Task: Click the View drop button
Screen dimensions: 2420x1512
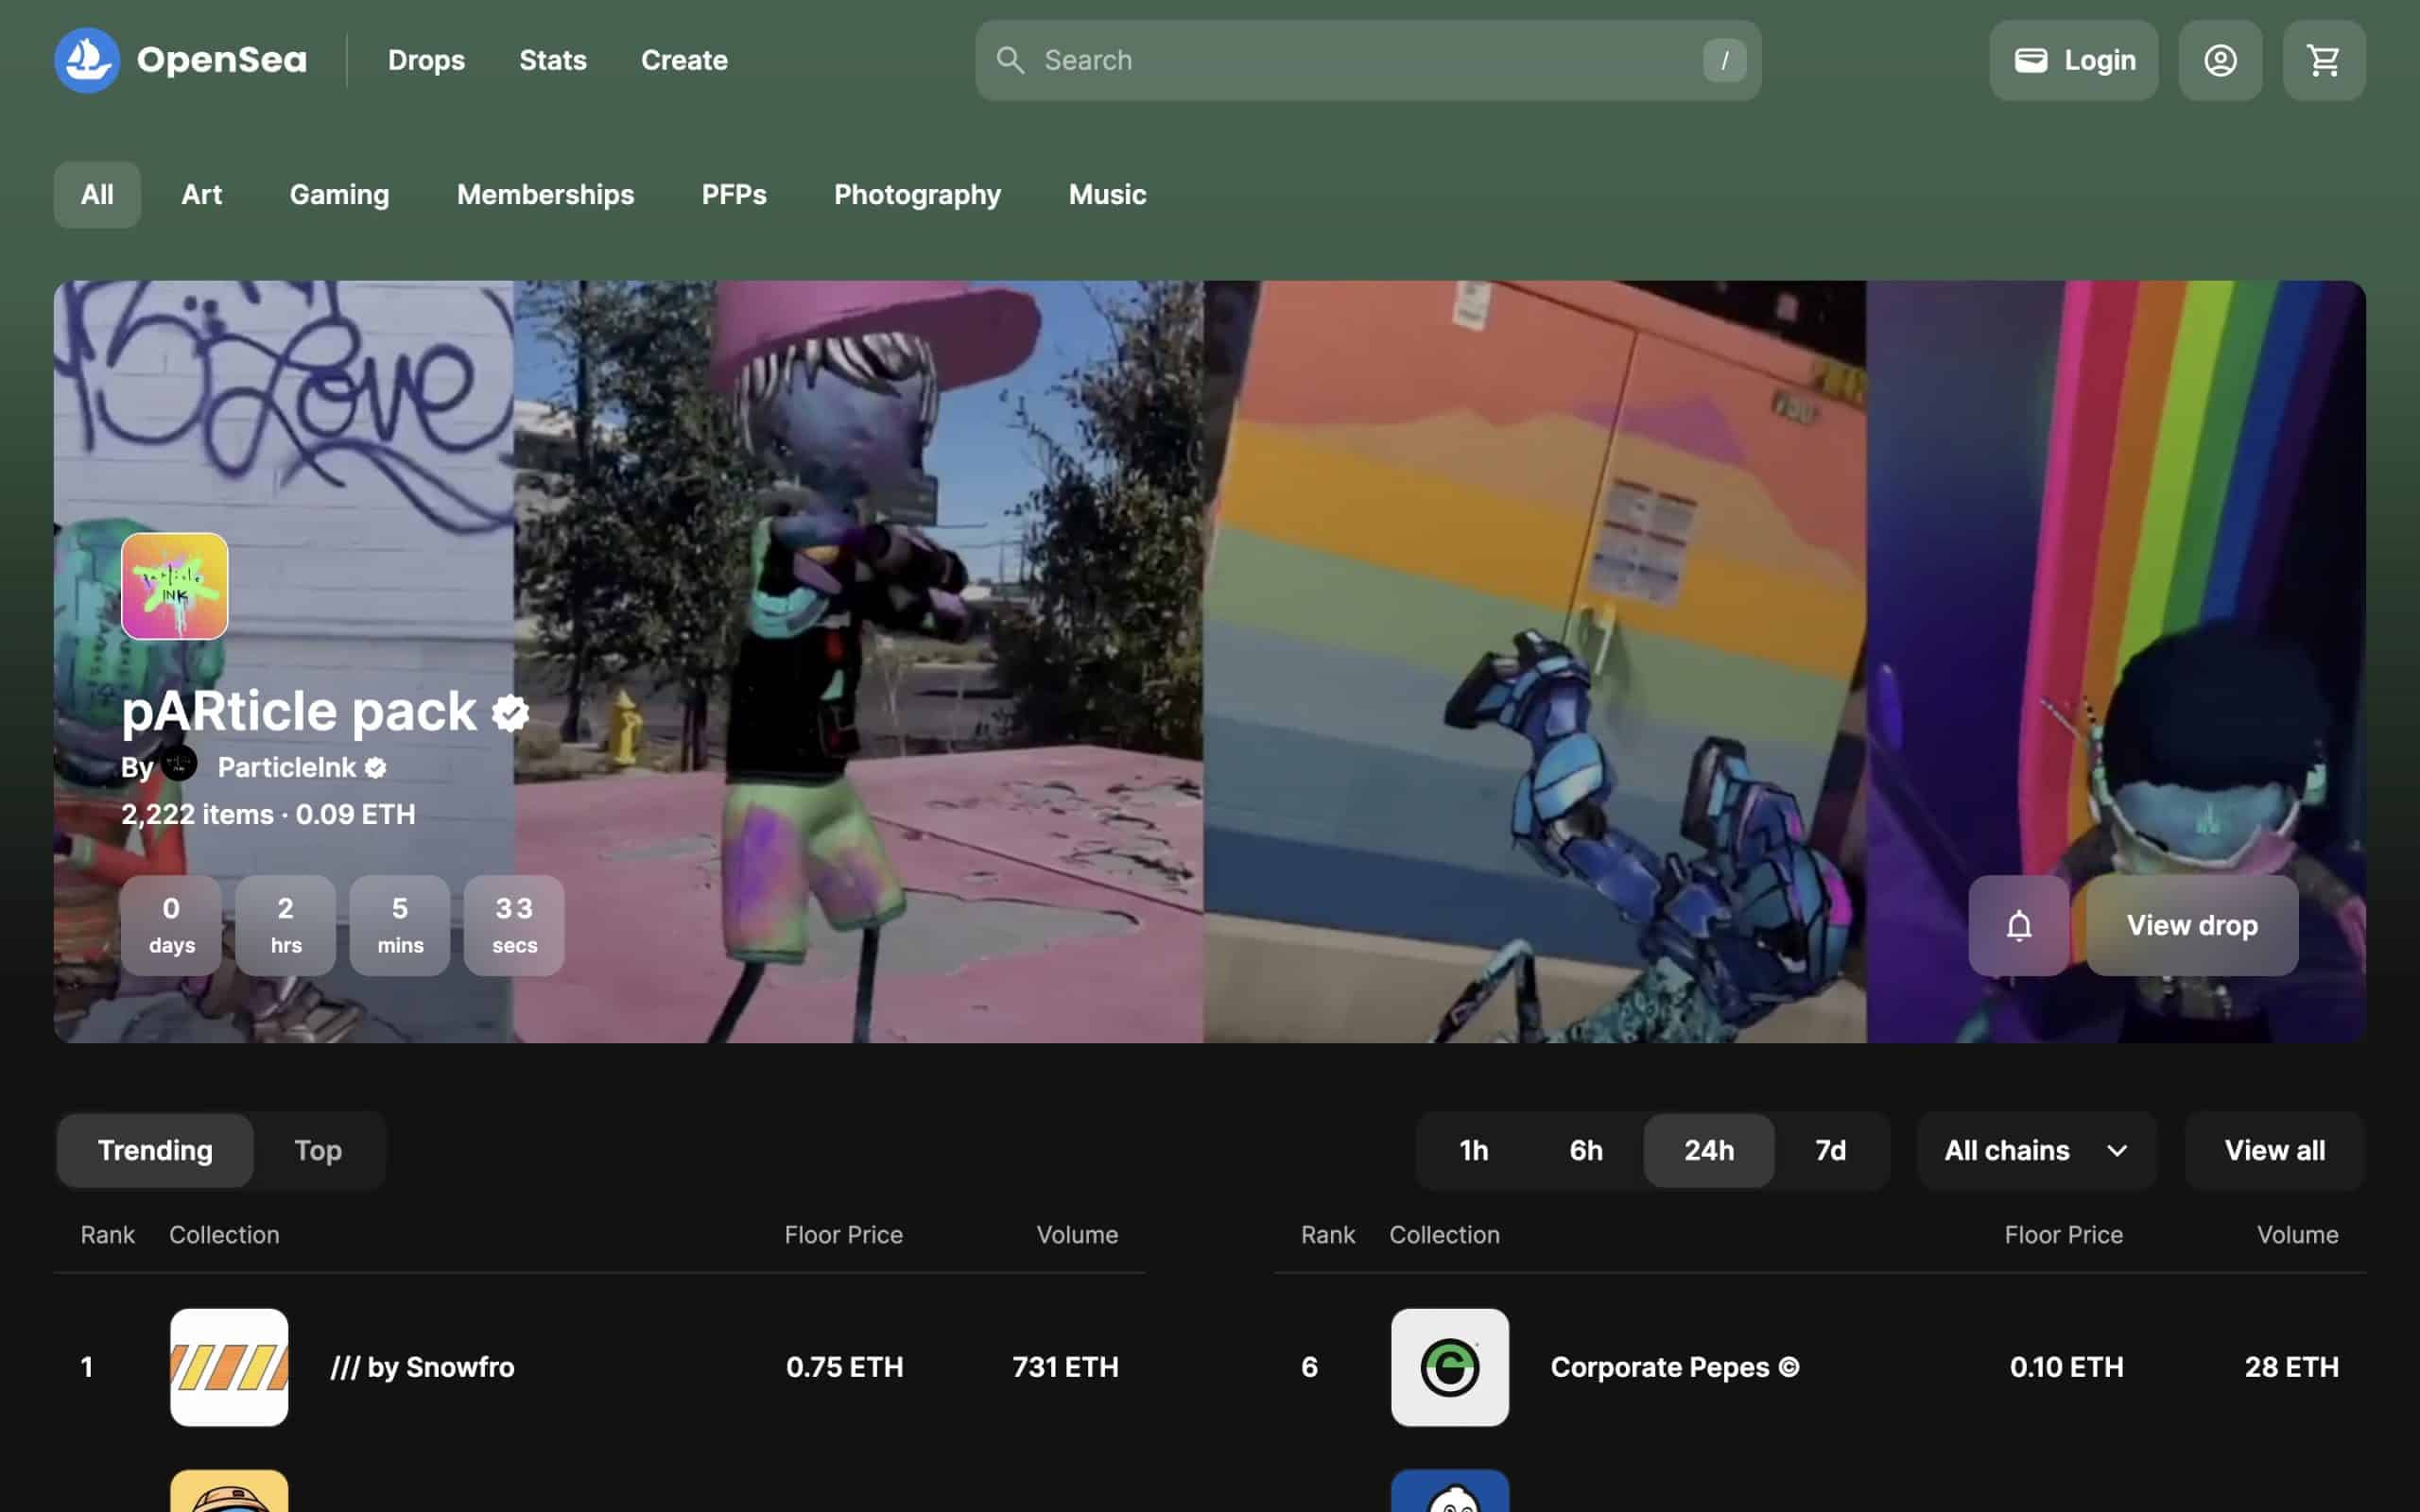Action: pos(2191,925)
